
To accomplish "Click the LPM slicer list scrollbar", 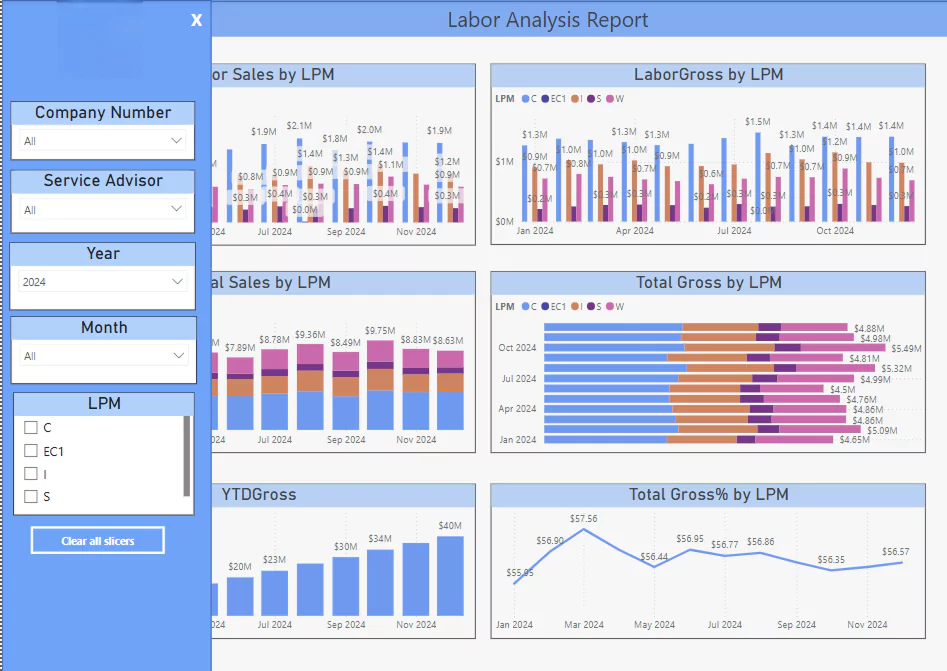I will 187,456.
